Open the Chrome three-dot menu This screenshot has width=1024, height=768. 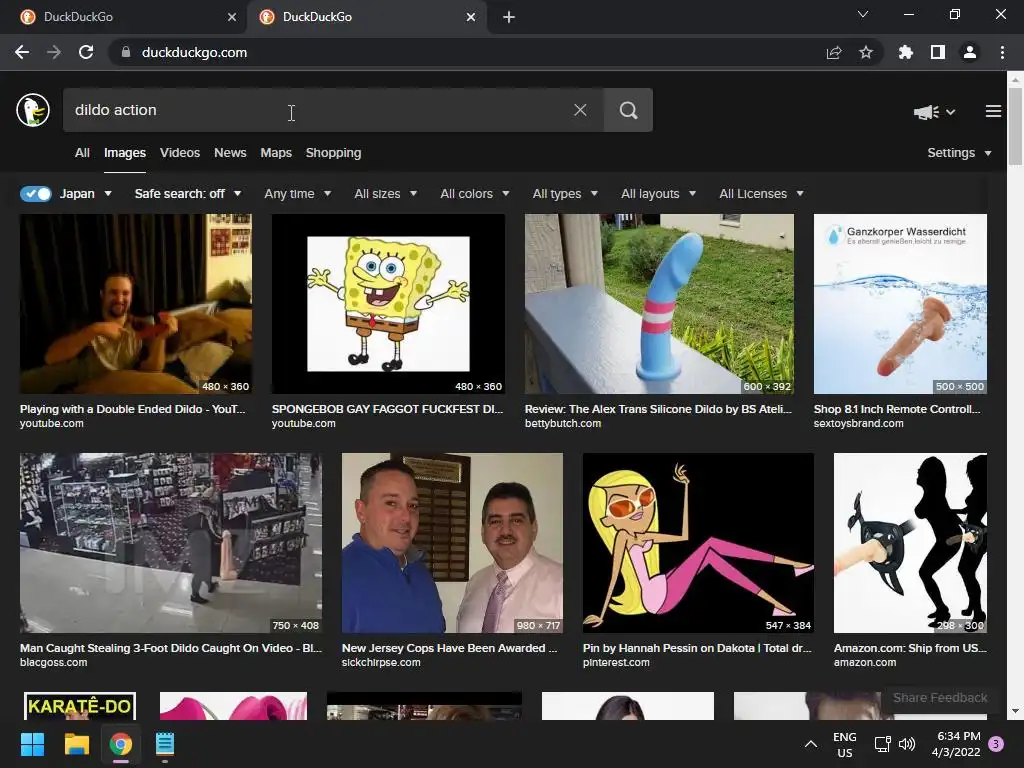pyautogui.click(x=1002, y=52)
